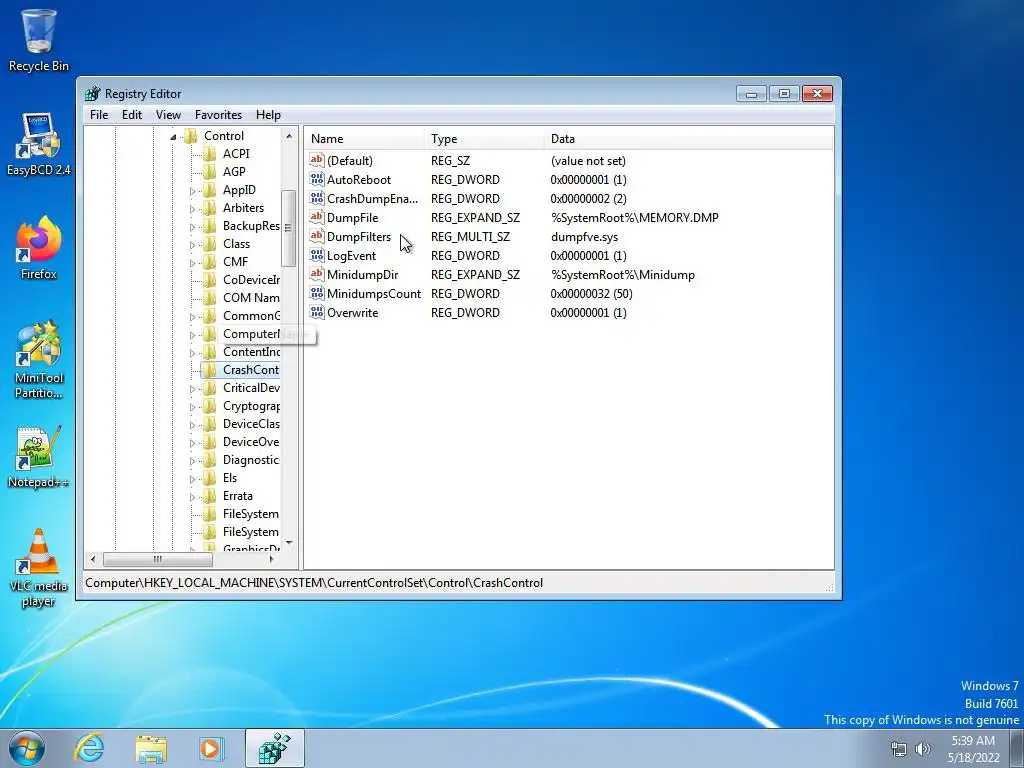Select the EasyBCD 2.4 desktop shortcut

click(x=38, y=144)
